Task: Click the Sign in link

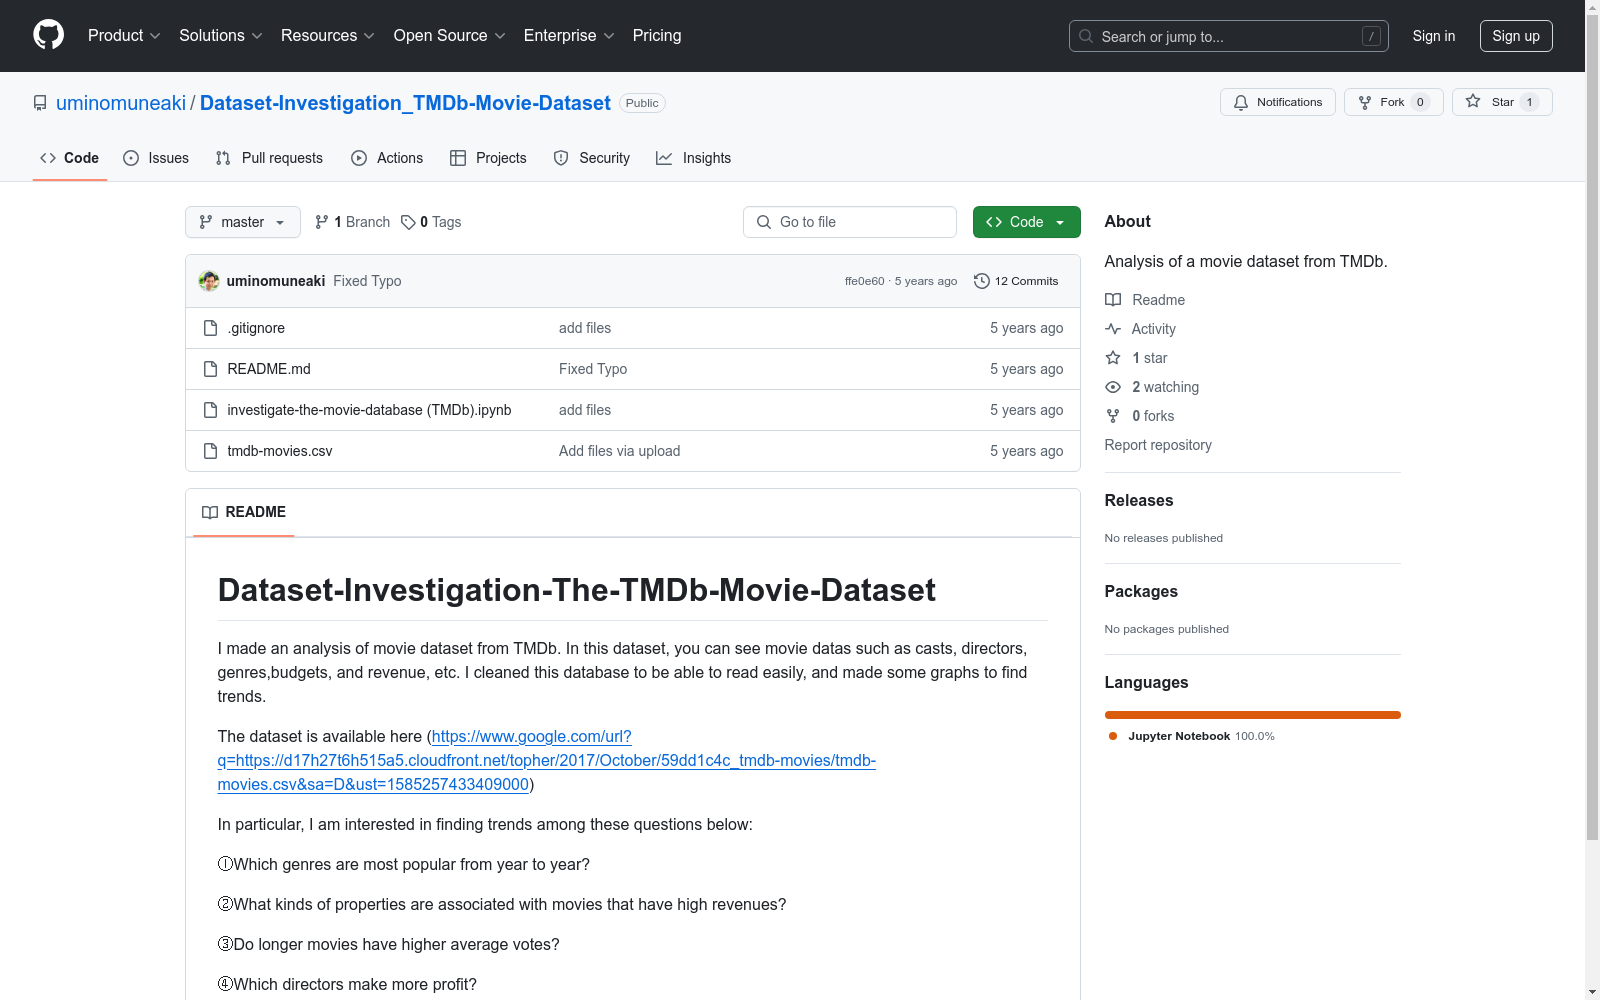Action: click(x=1434, y=36)
